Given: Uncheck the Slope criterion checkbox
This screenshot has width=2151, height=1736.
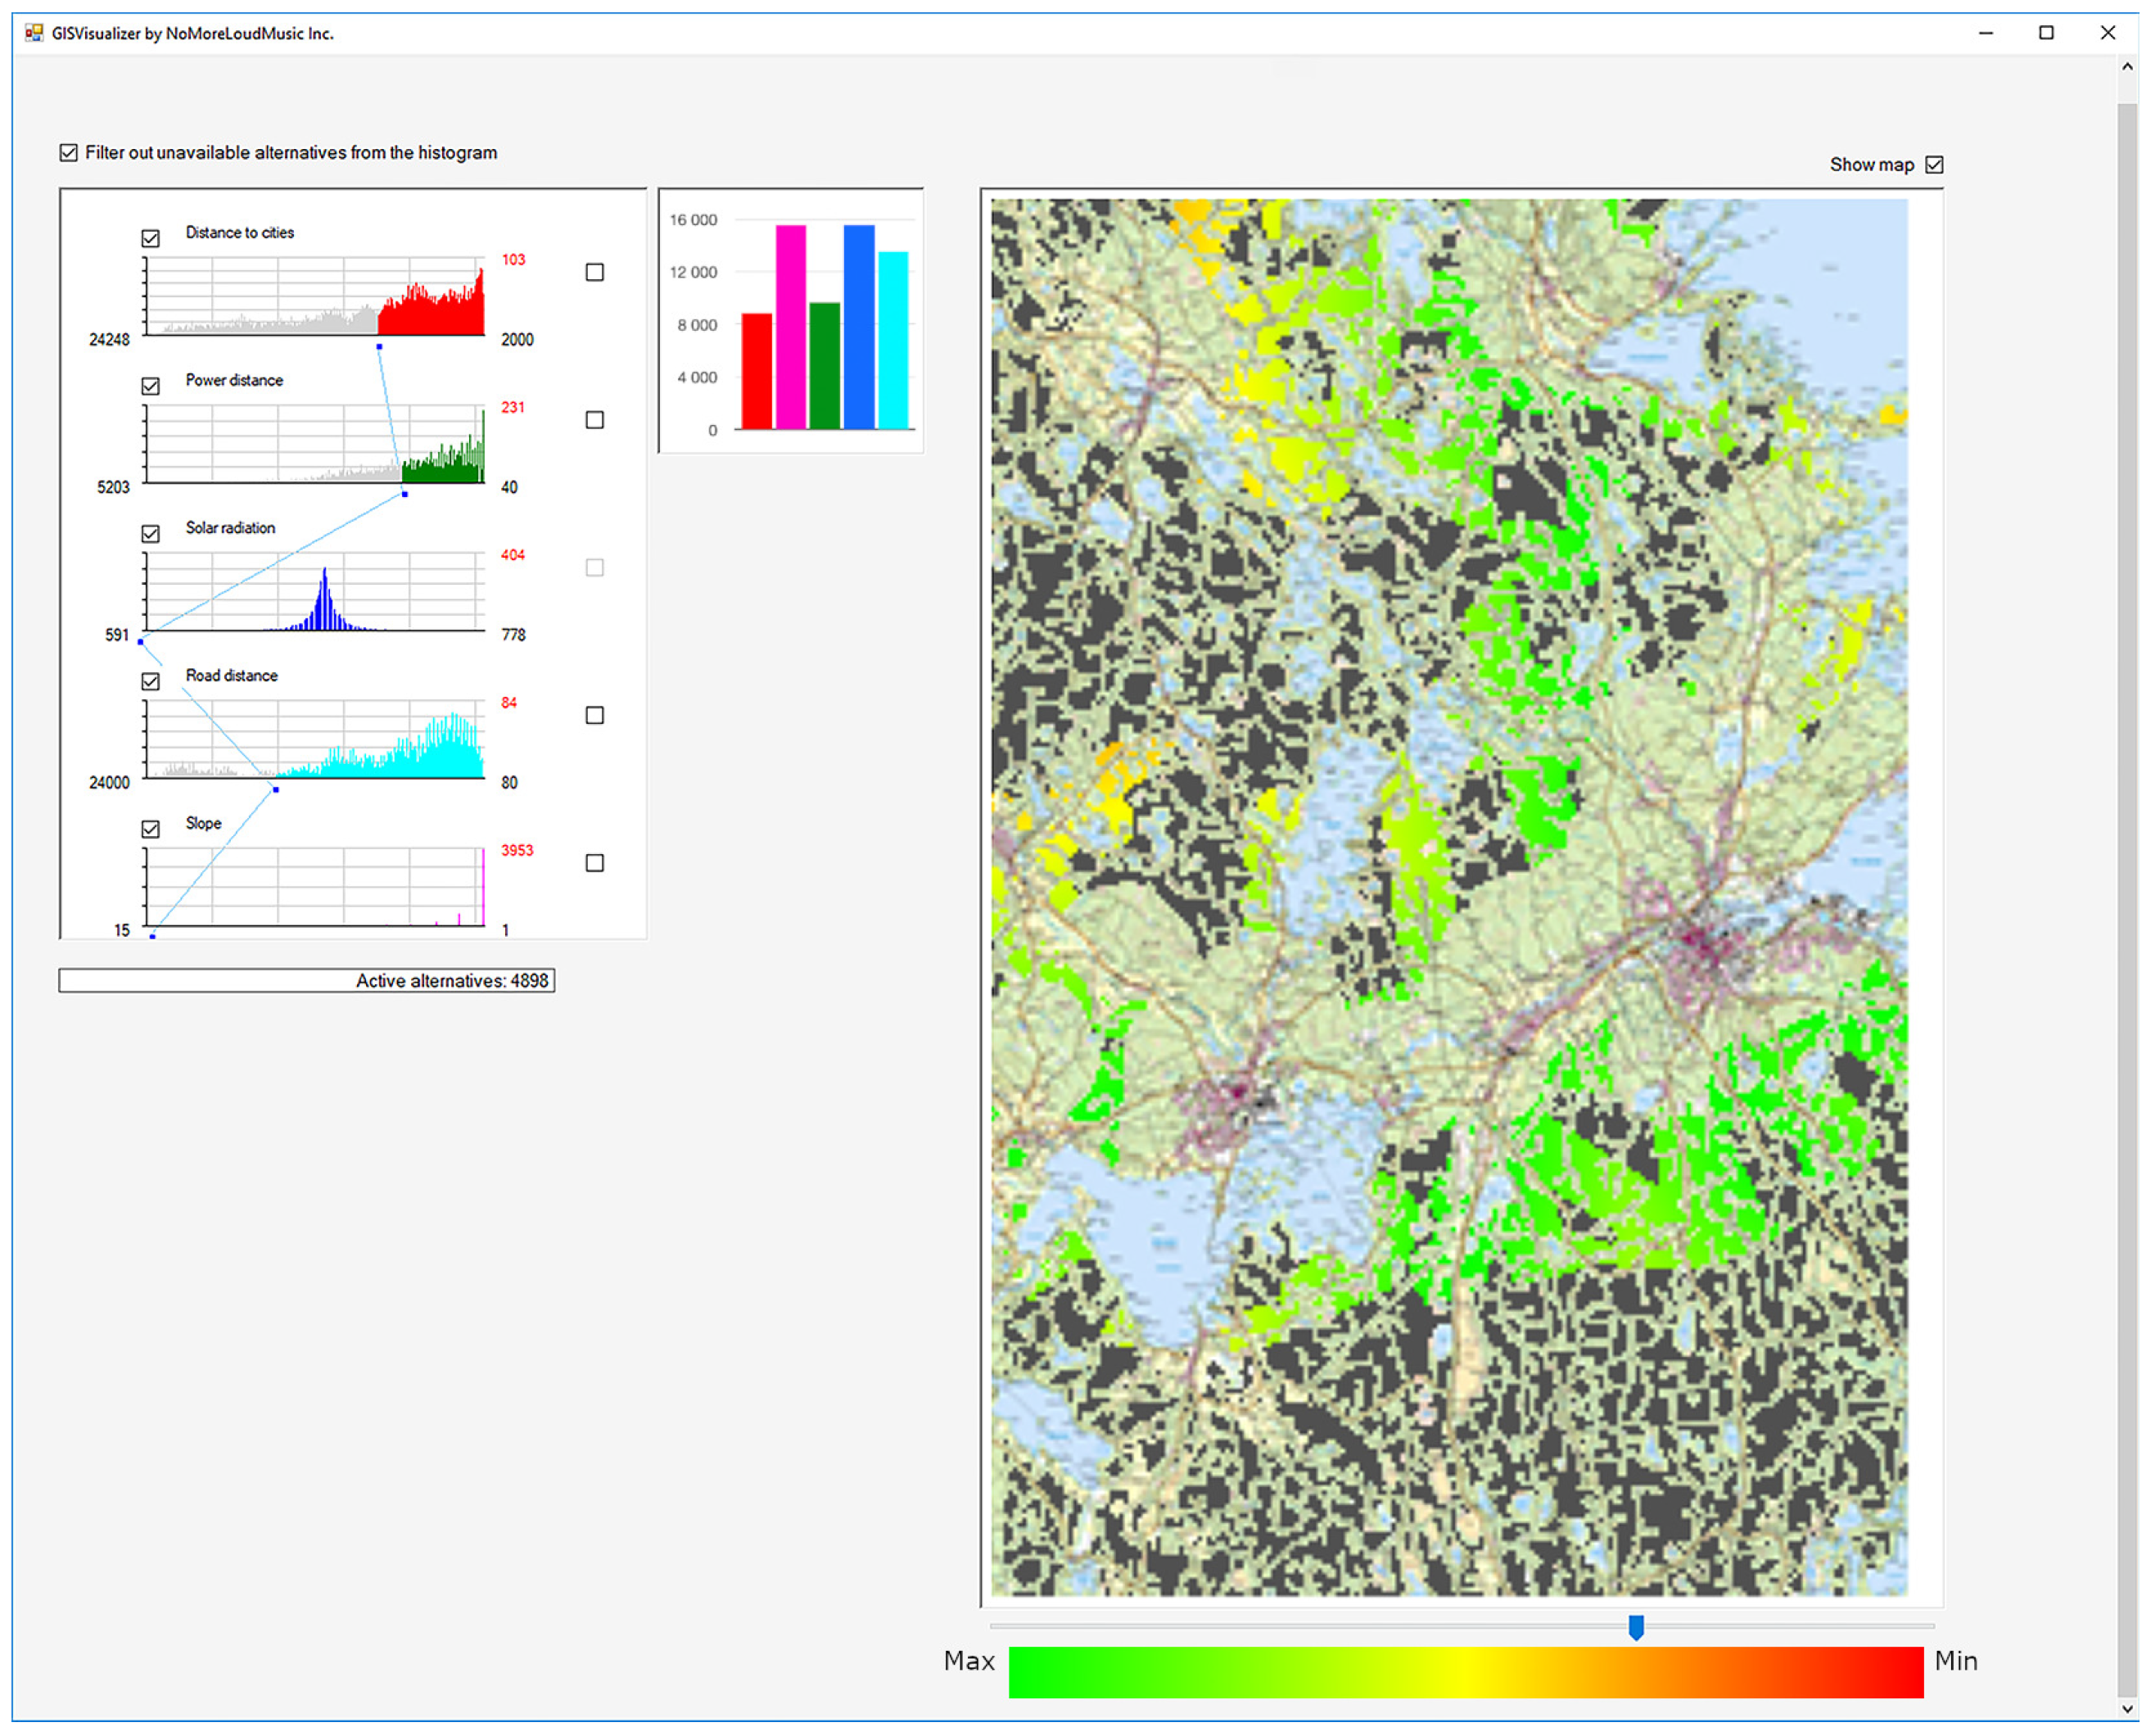Looking at the screenshot, I should (151, 830).
